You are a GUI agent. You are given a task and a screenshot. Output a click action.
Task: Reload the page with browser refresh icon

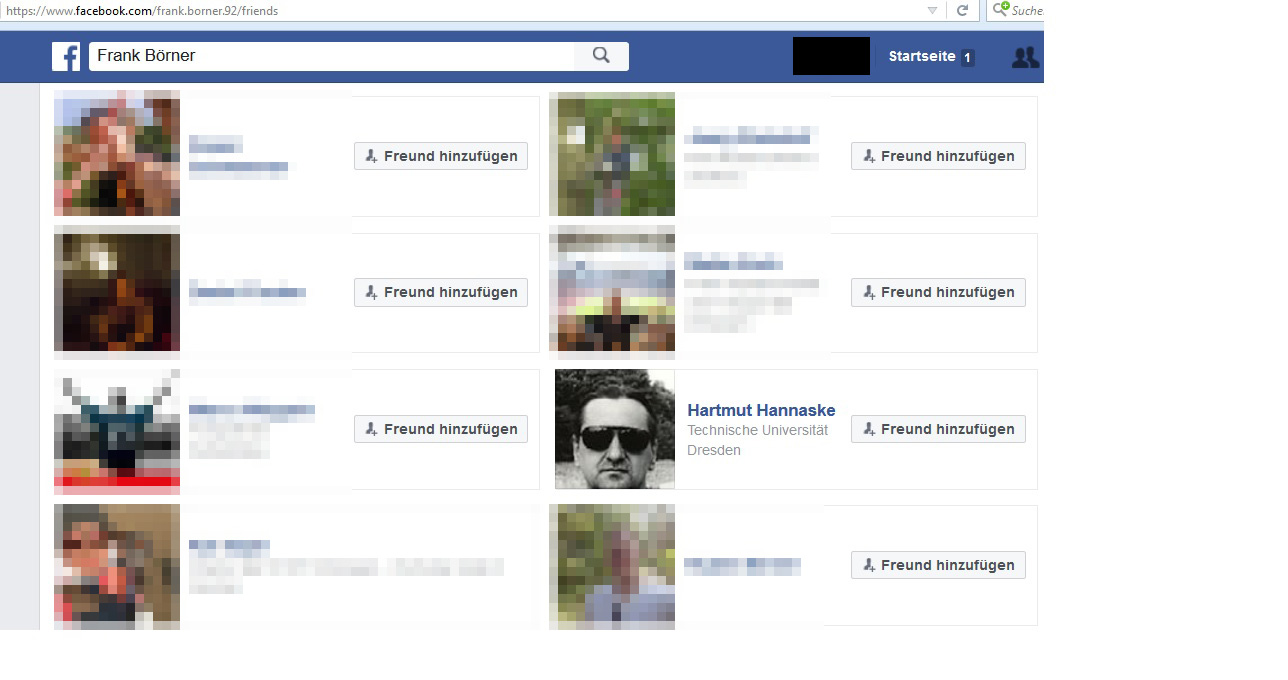[x=962, y=11]
